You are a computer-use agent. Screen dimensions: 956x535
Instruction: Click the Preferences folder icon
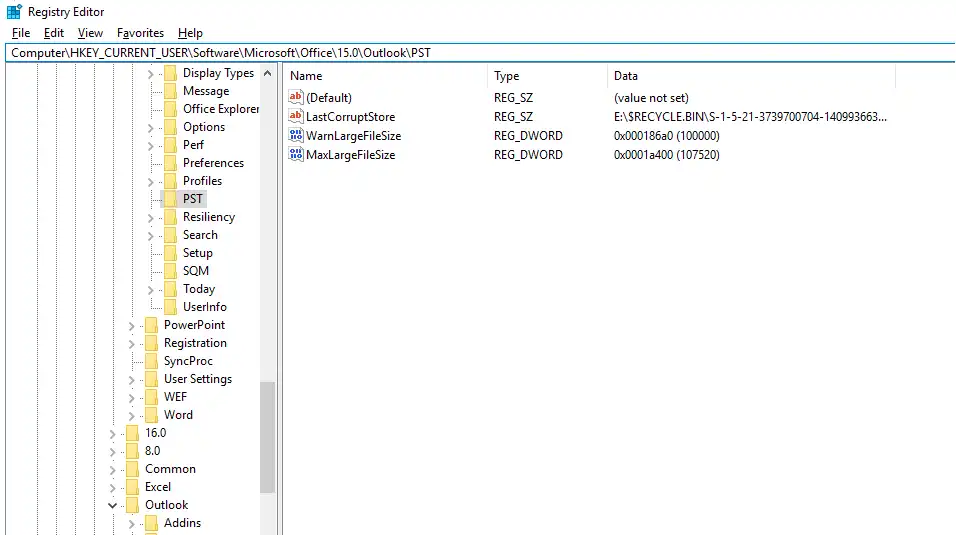[171, 163]
